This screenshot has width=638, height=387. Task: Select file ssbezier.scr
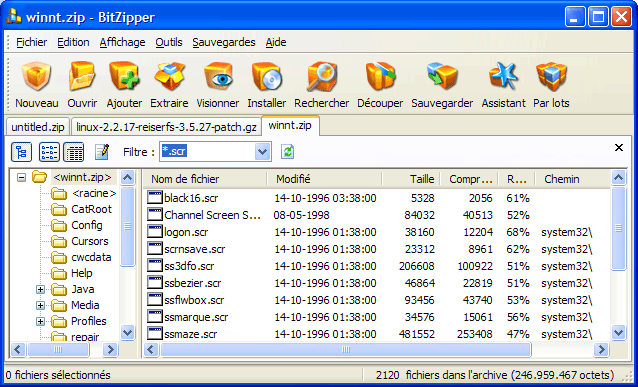point(193,283)
